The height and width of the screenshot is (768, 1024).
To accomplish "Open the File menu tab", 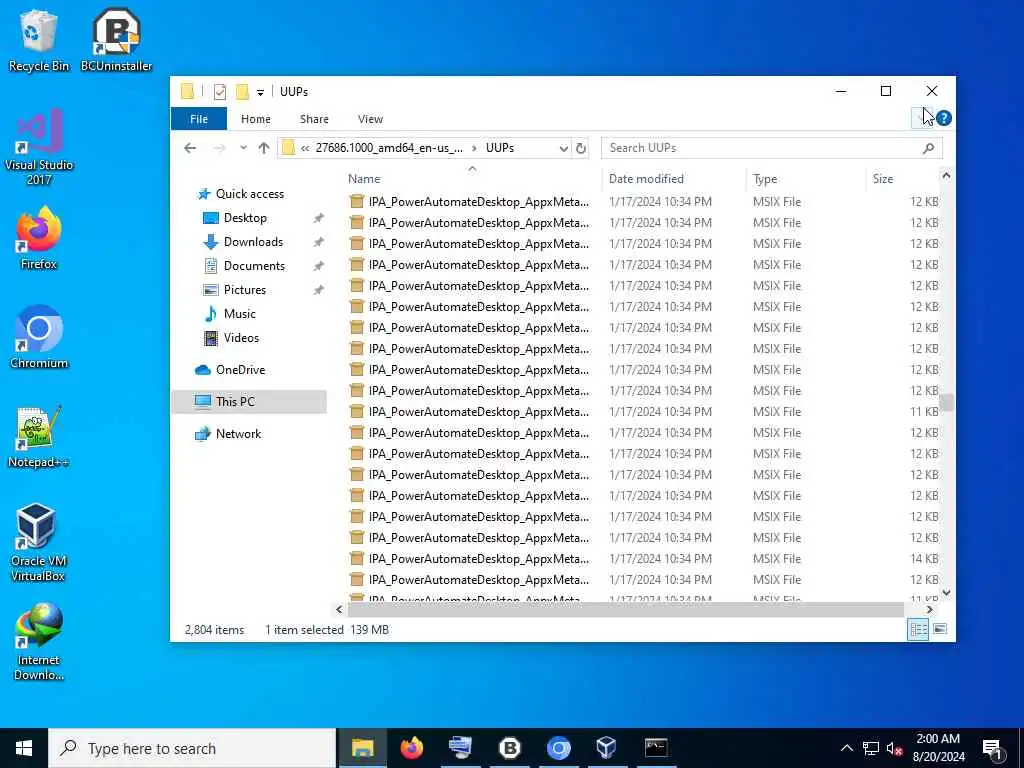I will (x=199, y=119).
